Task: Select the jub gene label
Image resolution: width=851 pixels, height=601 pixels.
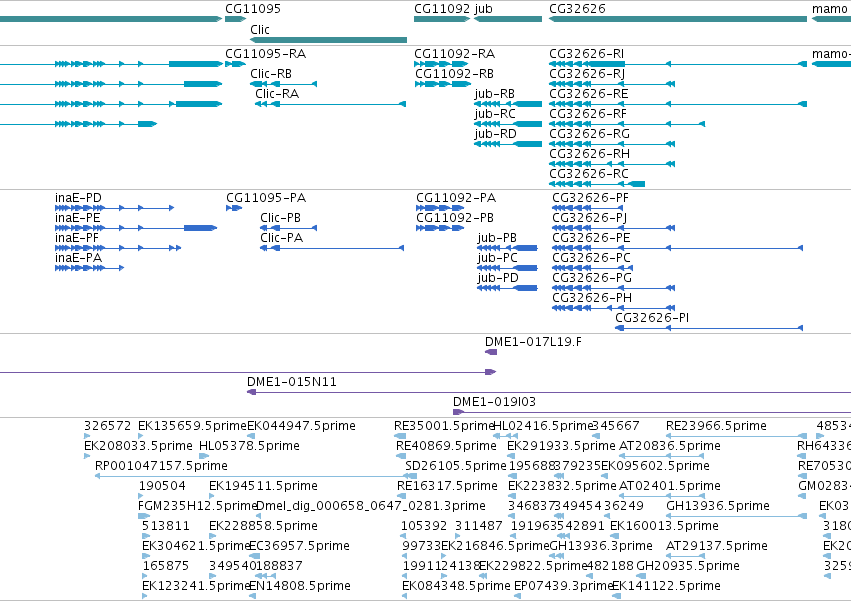Action: (483, 9)
